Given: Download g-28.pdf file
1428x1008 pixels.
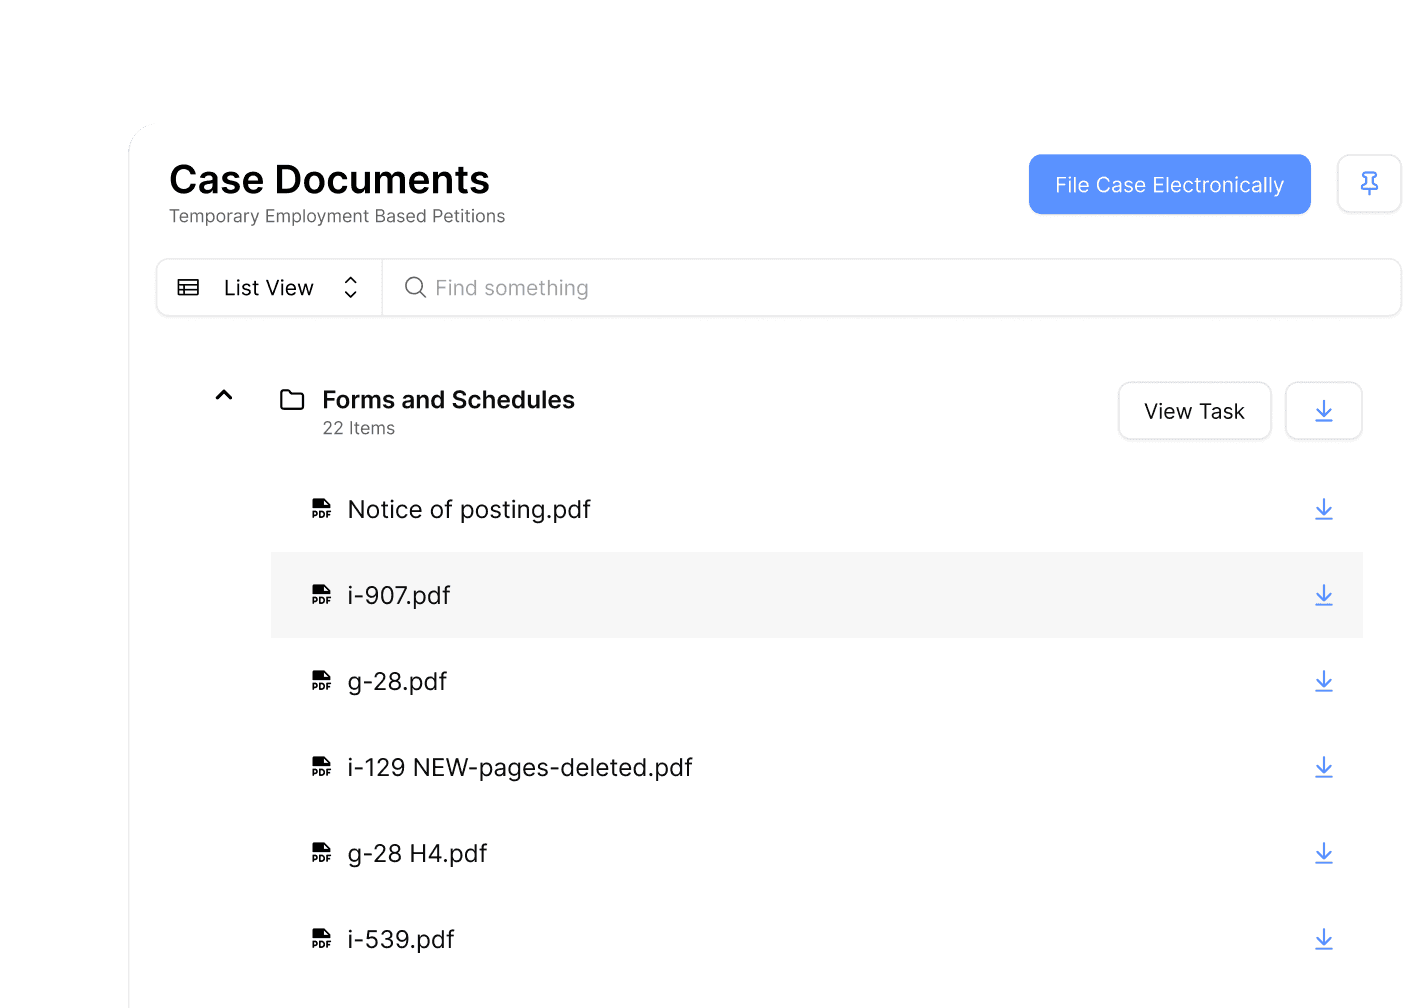Looking at the screenshot, I should 1323,682.
